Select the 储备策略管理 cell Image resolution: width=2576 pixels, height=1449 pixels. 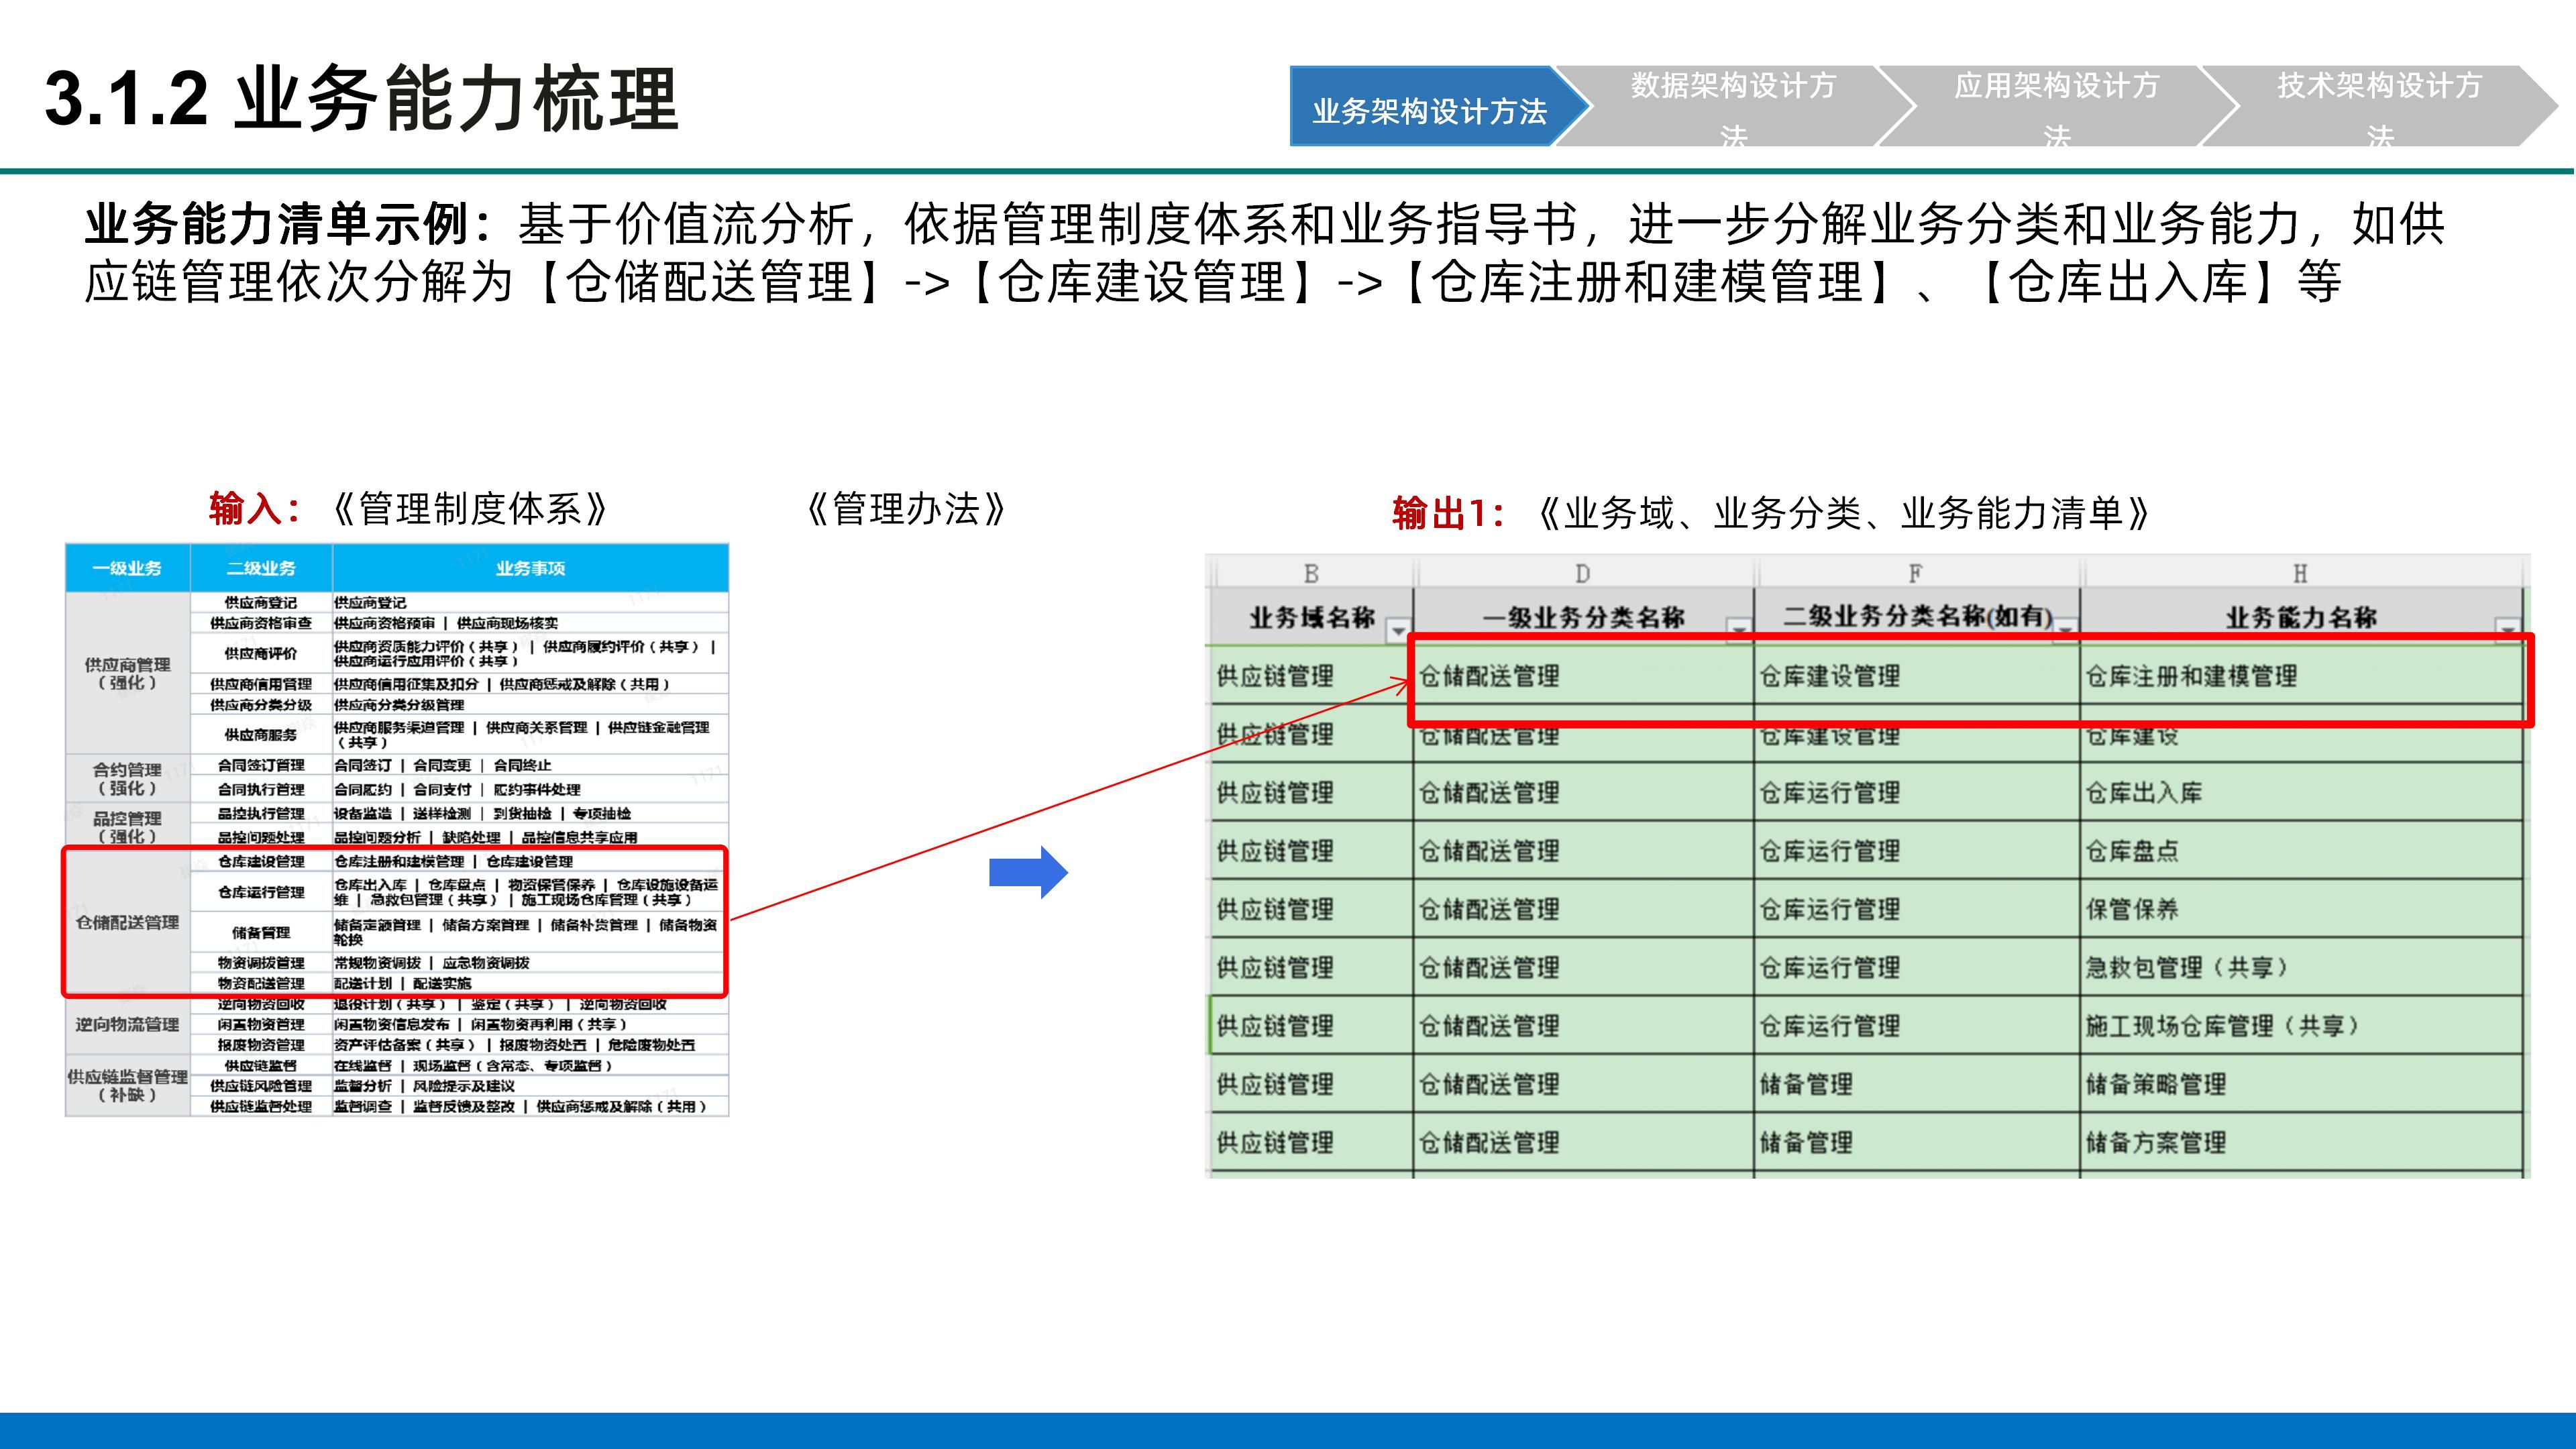pos(2300,1084)
